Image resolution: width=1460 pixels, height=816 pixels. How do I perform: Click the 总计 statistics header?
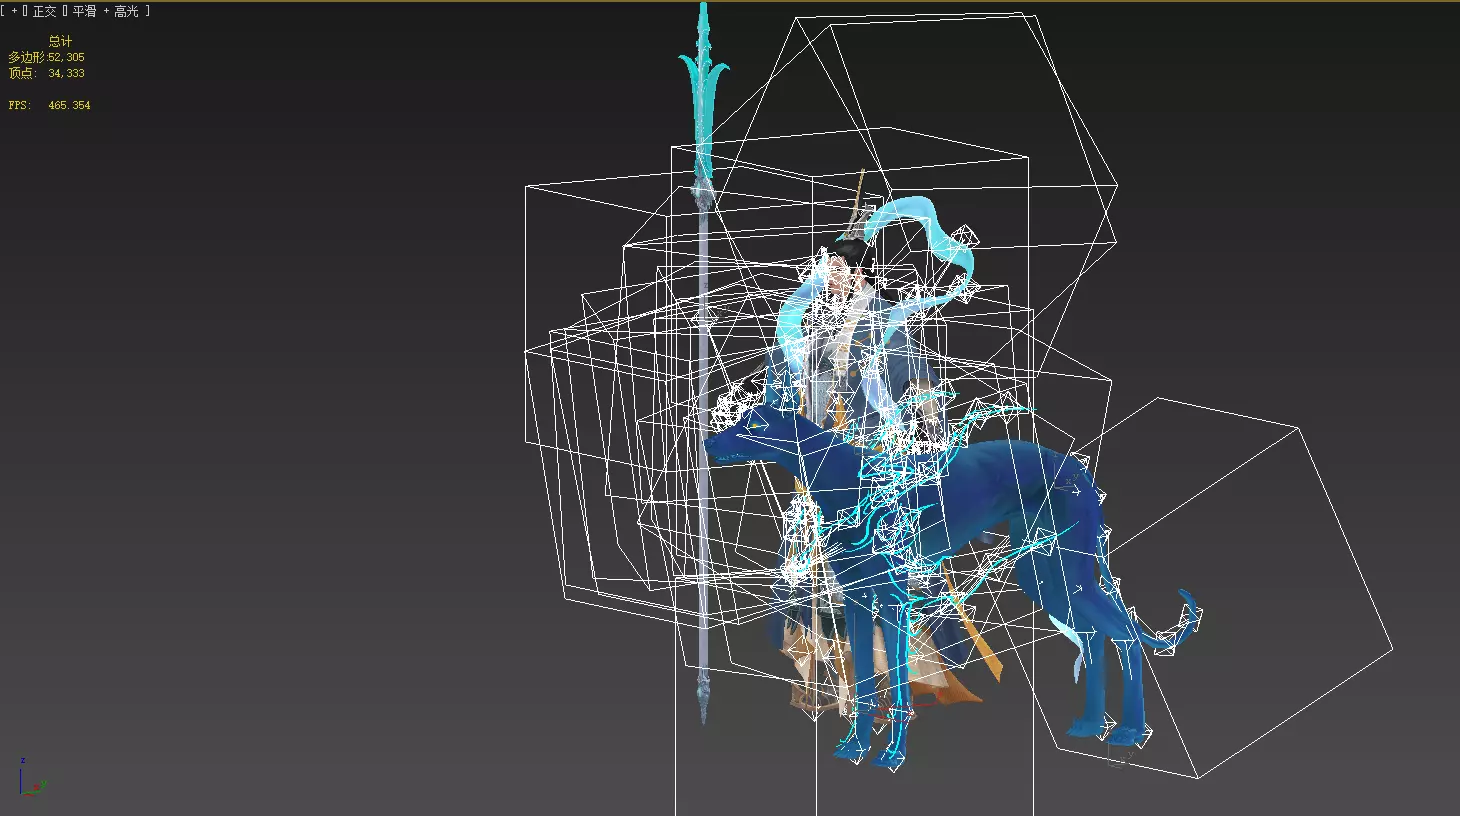tap(60, 41)
